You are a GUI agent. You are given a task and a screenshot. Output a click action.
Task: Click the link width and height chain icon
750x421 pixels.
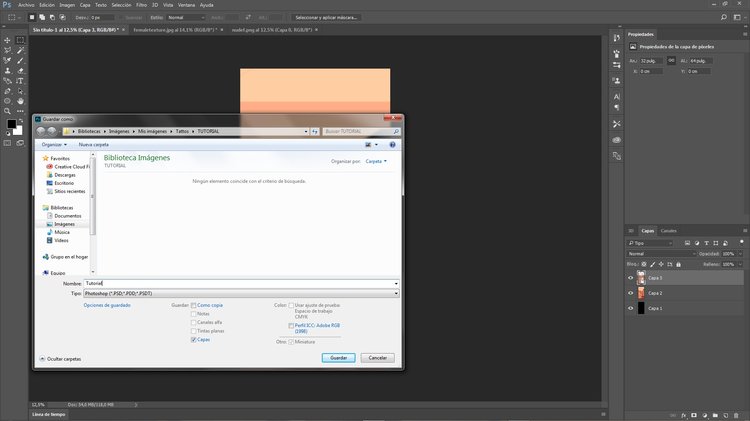coord(671,61)
